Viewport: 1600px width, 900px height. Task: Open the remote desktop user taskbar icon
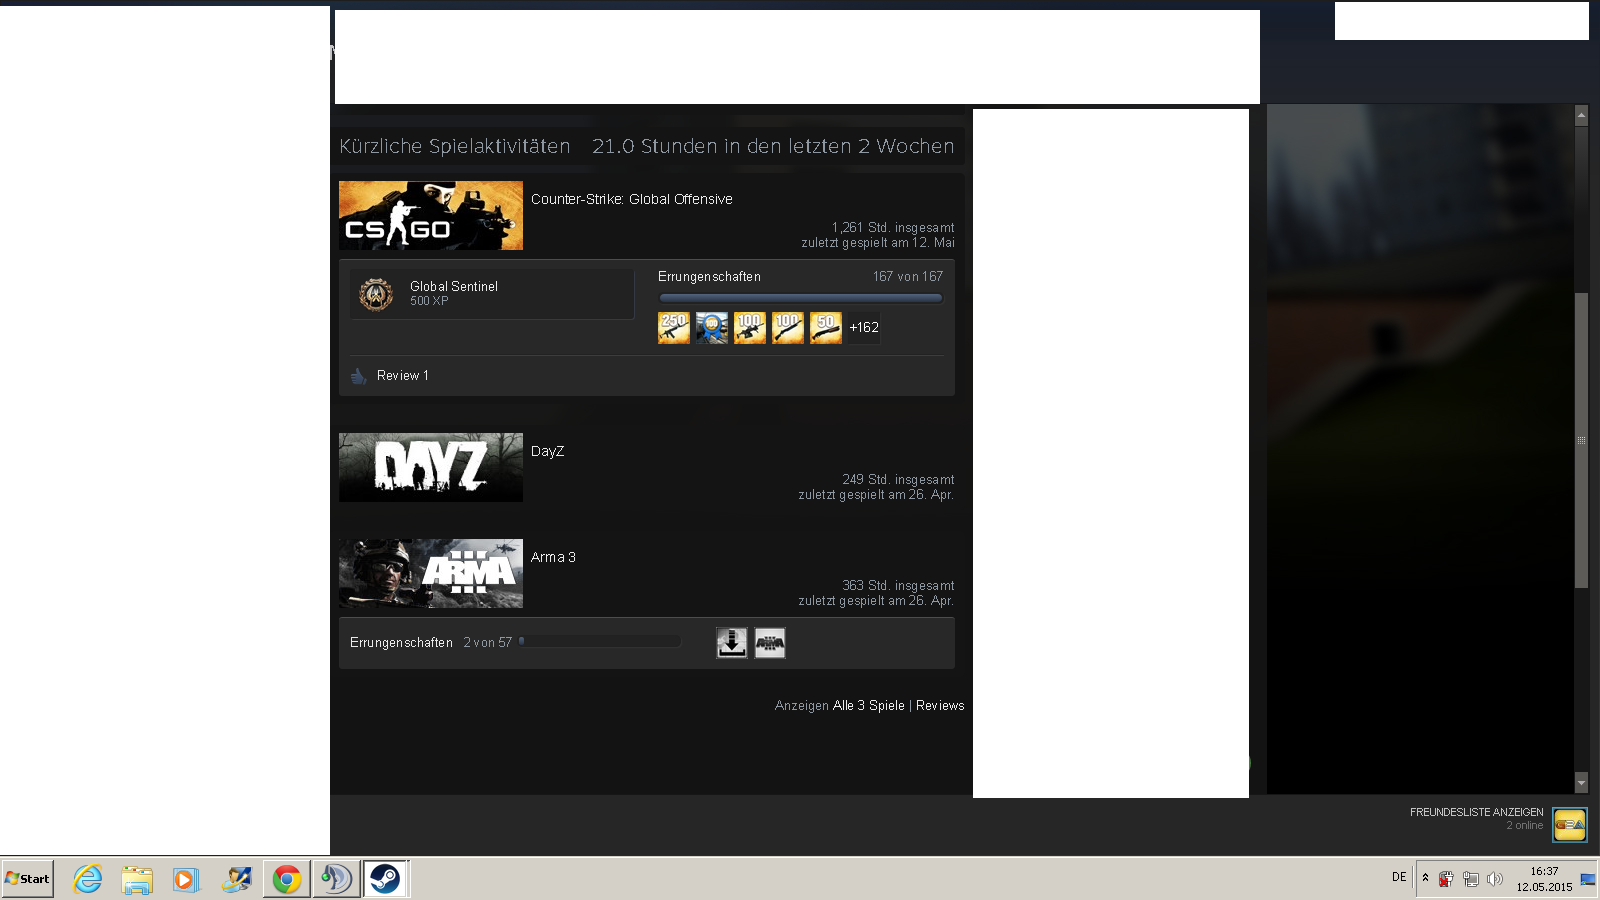click(x=236, y=879)
